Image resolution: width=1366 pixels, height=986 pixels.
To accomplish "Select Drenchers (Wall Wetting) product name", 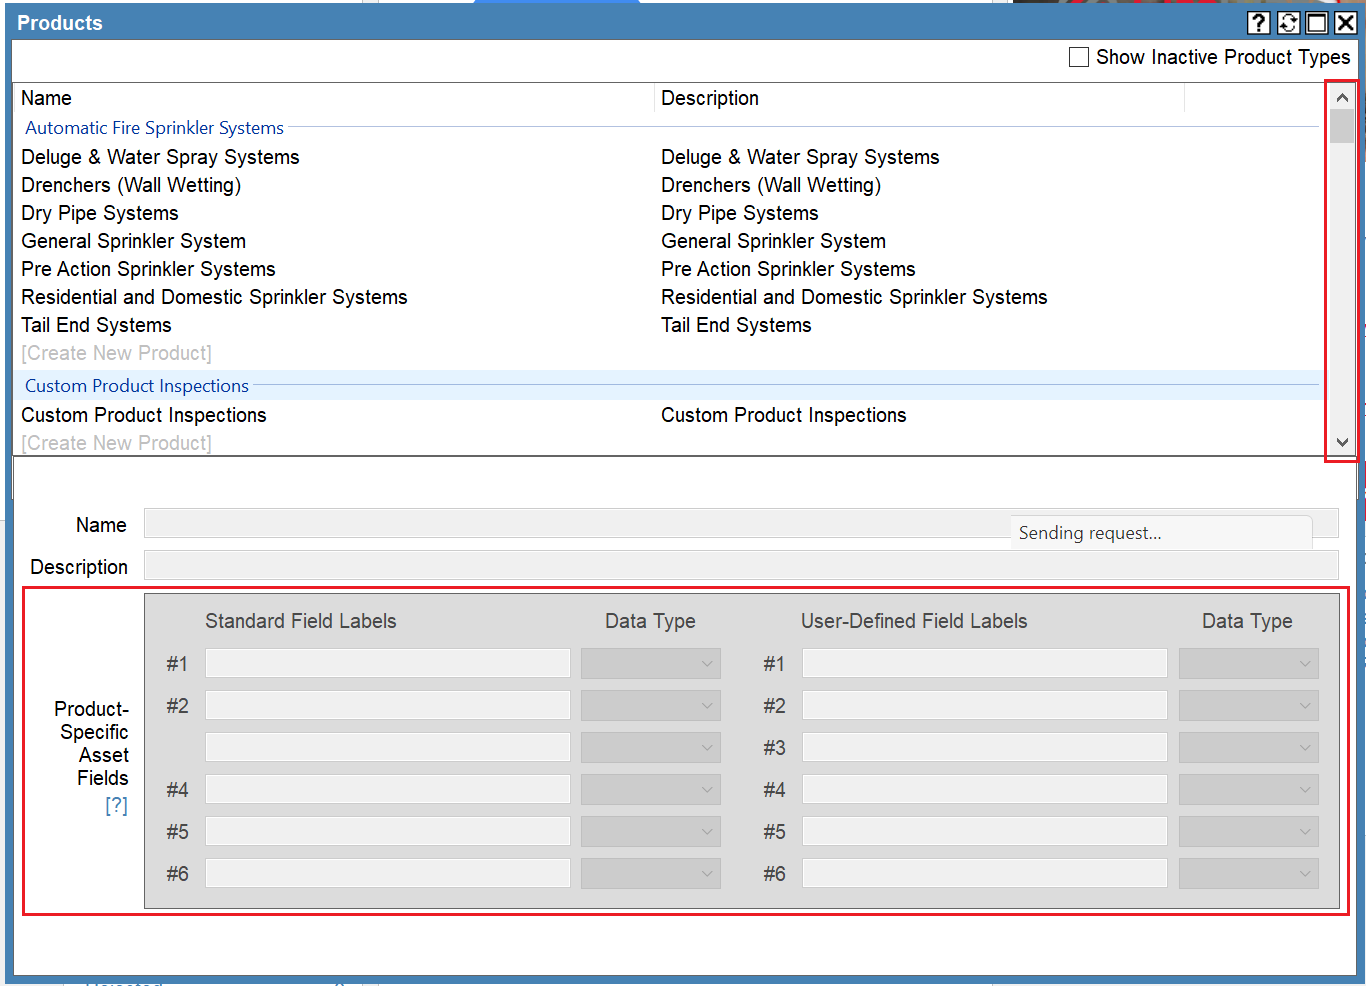I will (131, 185).
